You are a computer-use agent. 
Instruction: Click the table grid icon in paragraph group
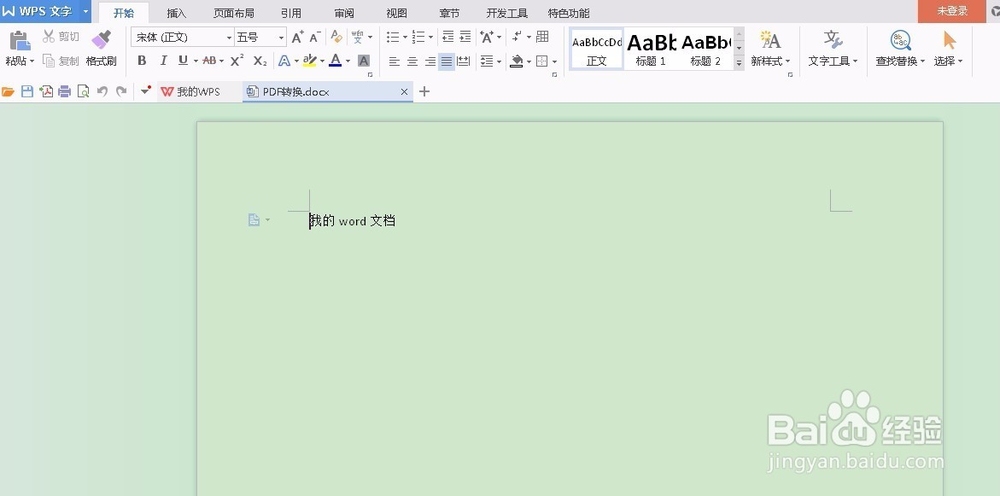point(542,36)
